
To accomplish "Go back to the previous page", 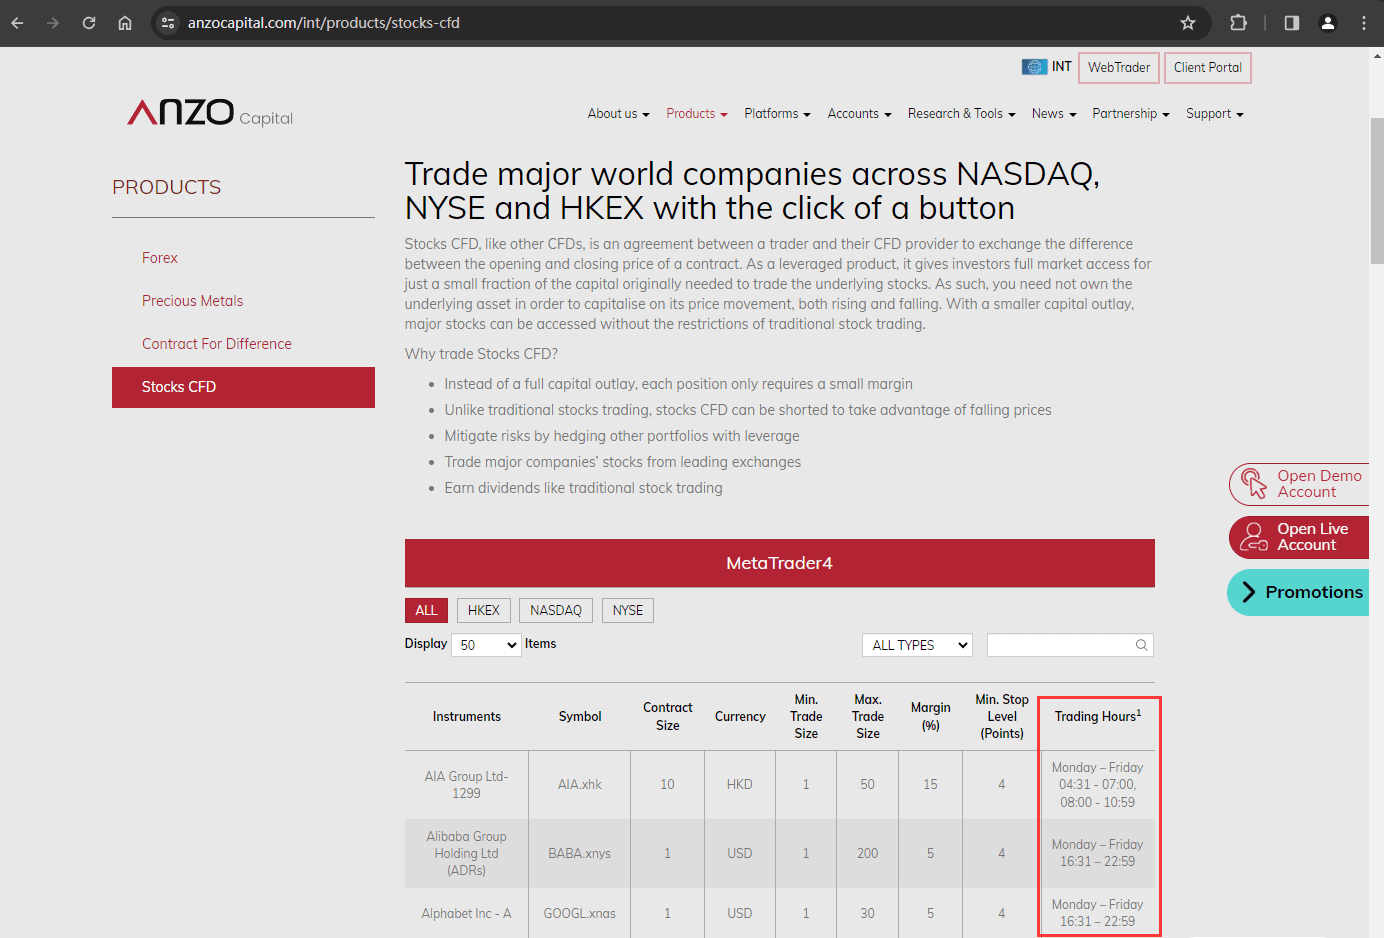I will (x=17, y=22).
